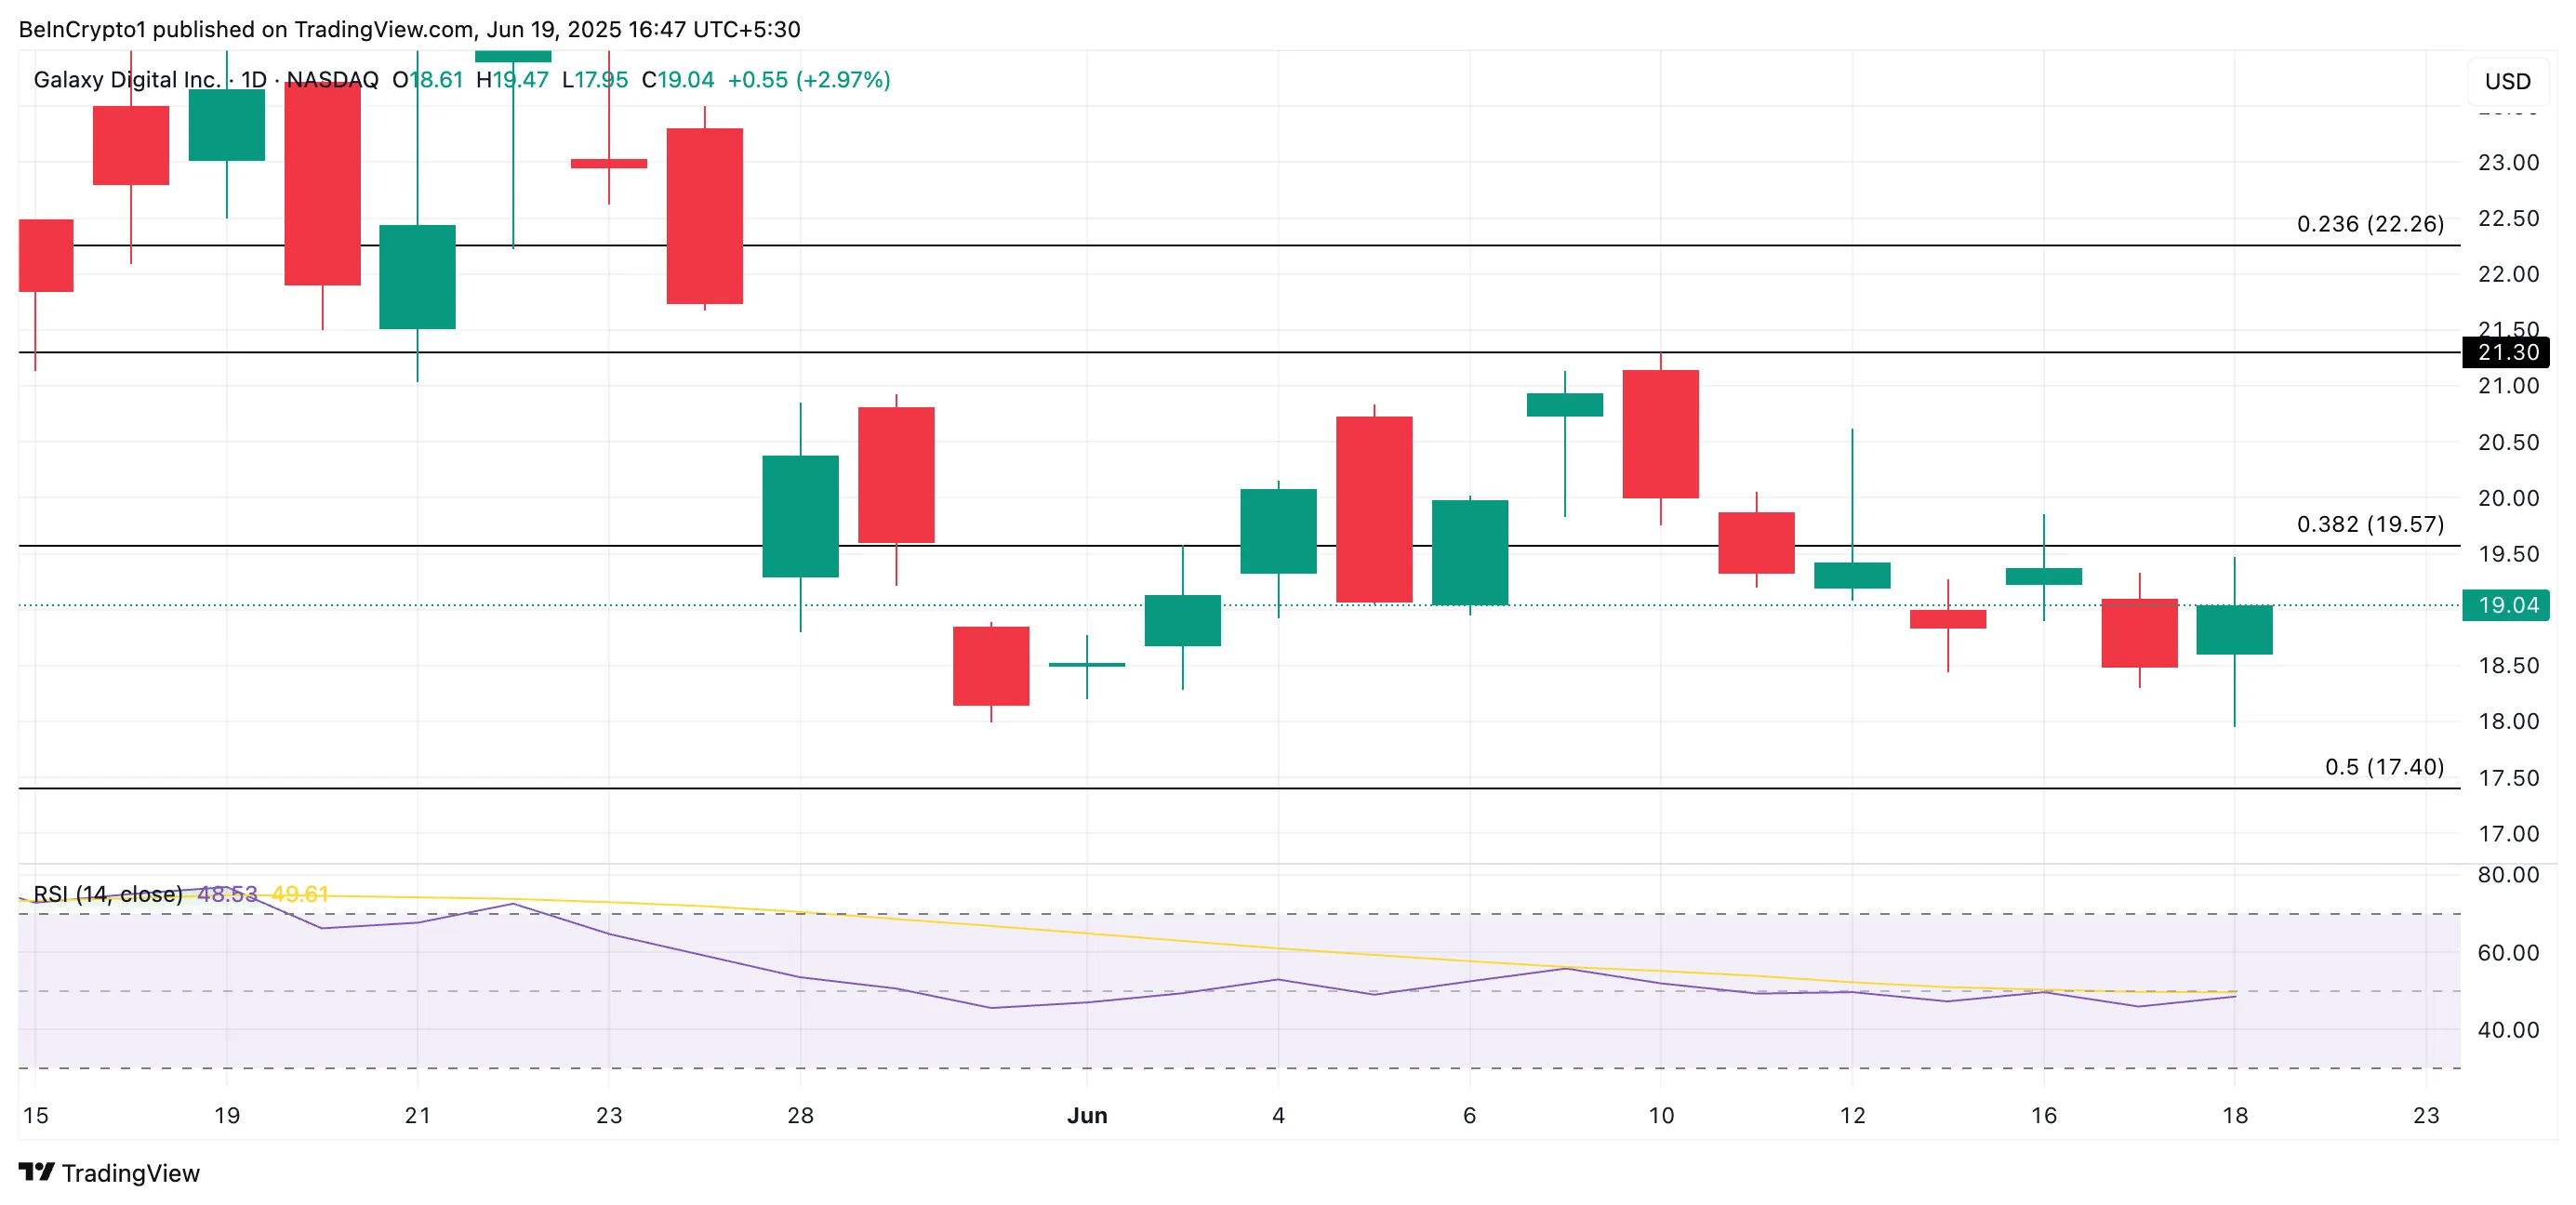
Task: Open the USD currency selector
Action: [2508, 81]
